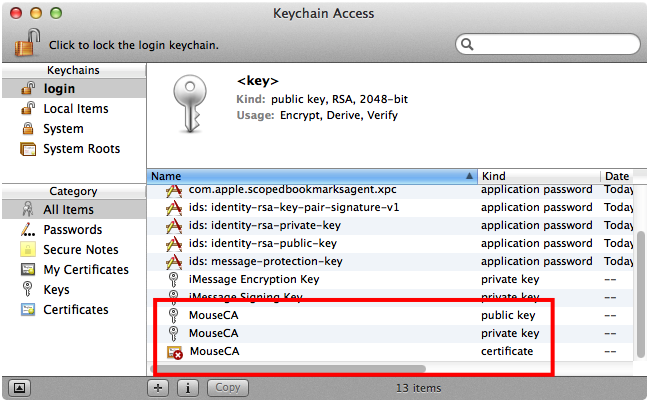Image resolution: width=649 pixels, height=402 pixels.
Task: Click 'private key' kind of iMessage Encryption Key
Action: (510, 279)
